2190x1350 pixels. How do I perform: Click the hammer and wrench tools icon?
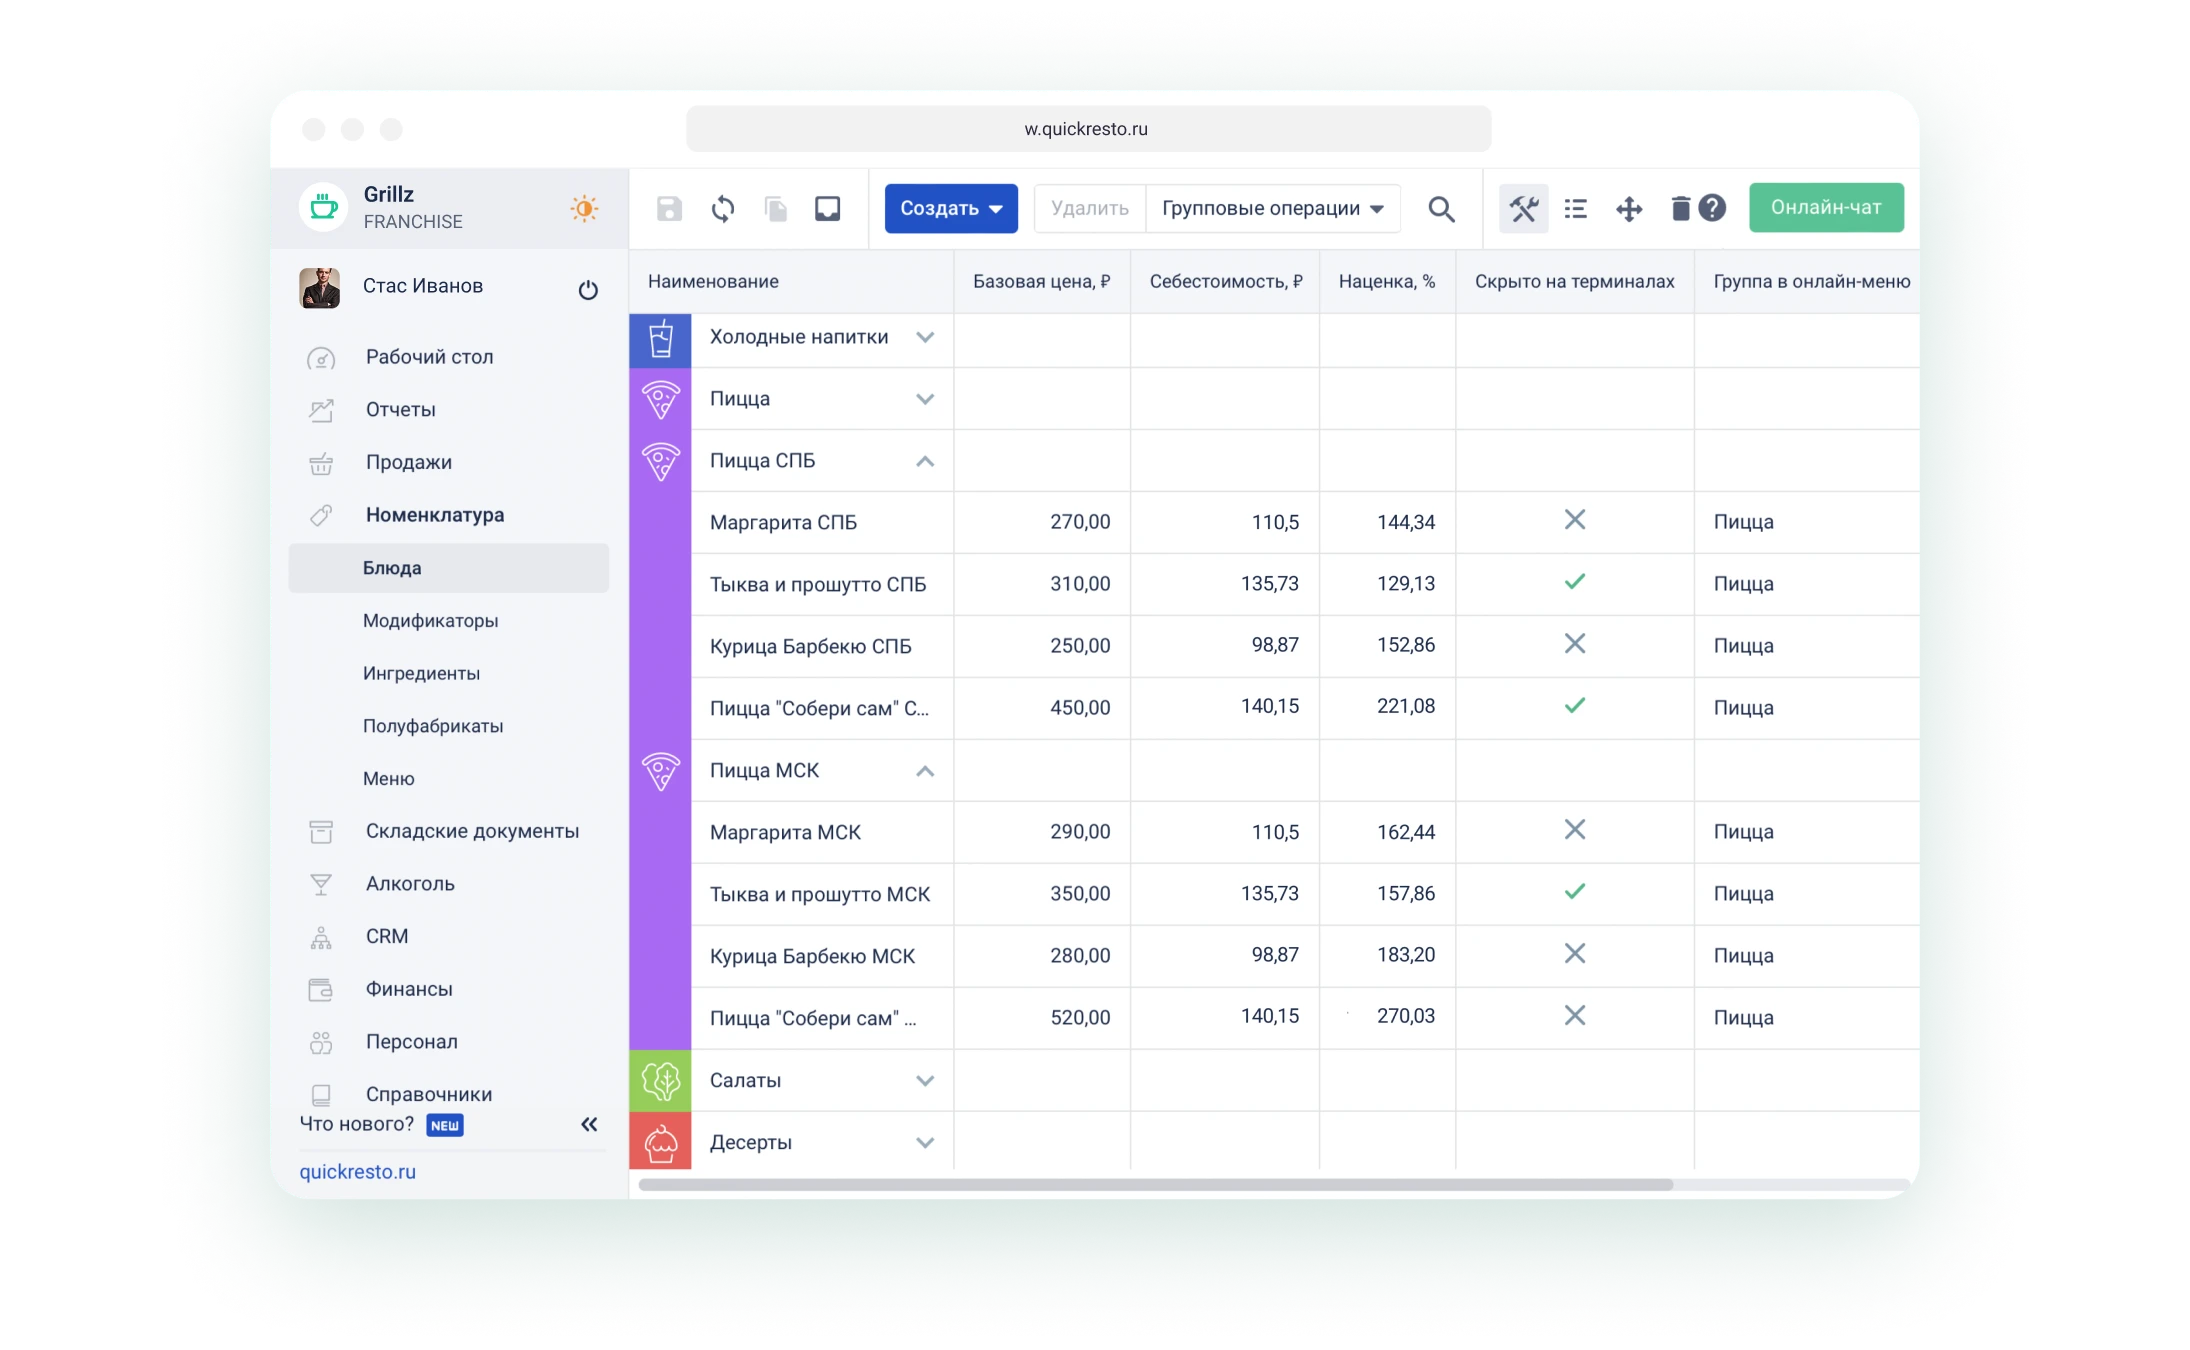[1523, 209]
